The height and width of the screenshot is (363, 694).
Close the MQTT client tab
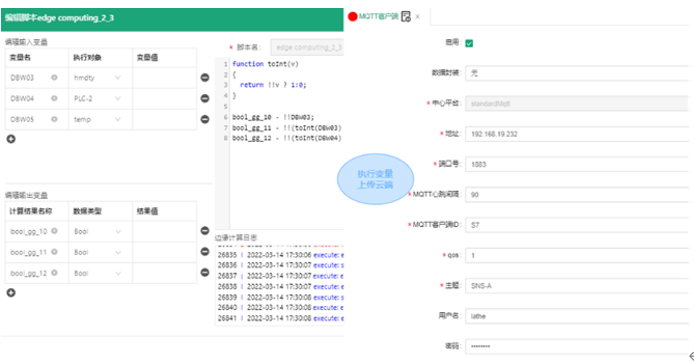click(x=417, y=17)
